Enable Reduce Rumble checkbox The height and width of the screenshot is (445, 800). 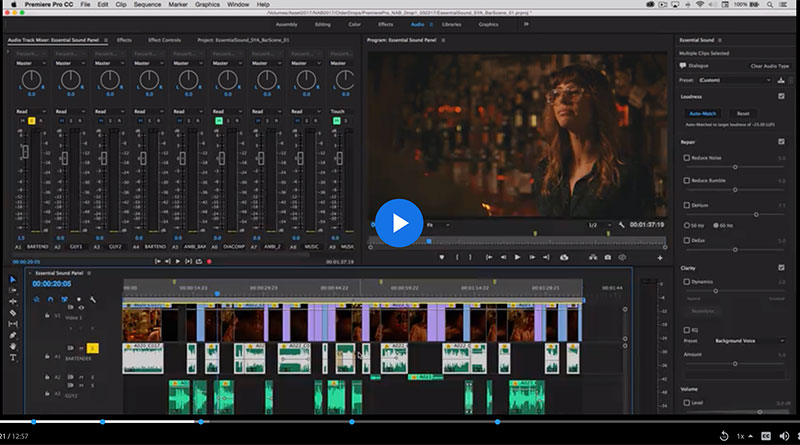(x=687, y=180)
